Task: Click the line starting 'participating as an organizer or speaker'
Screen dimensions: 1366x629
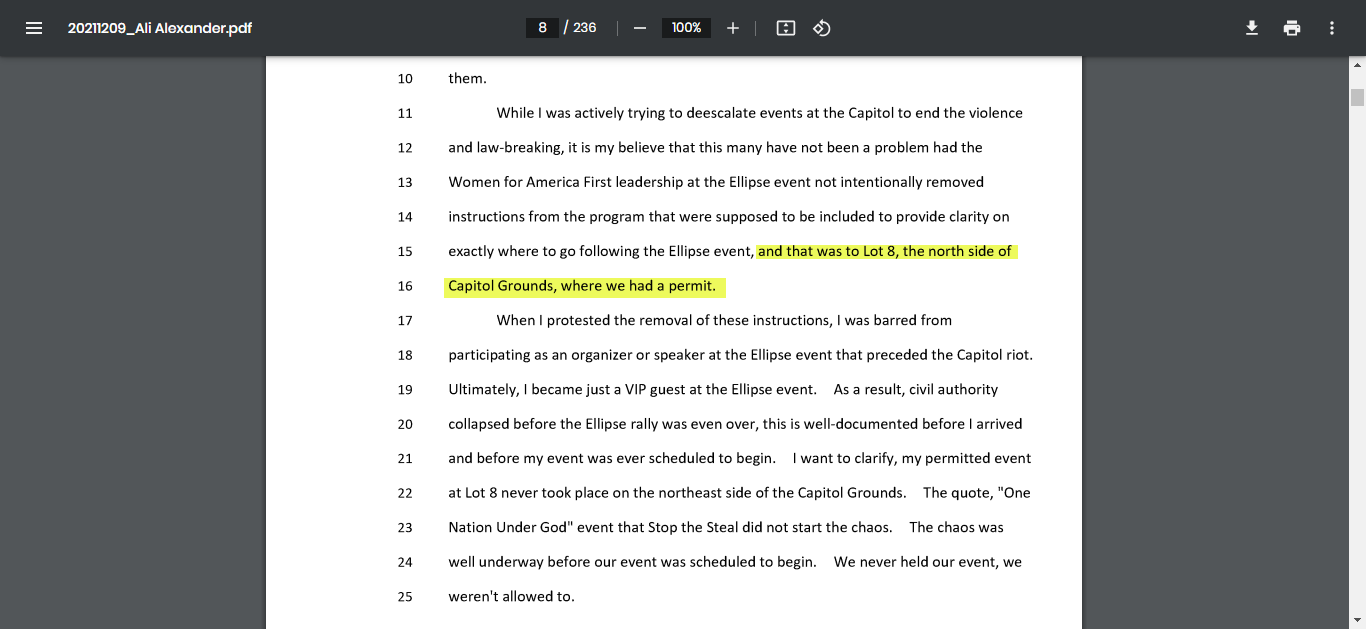Action: [x=740, y=355]
